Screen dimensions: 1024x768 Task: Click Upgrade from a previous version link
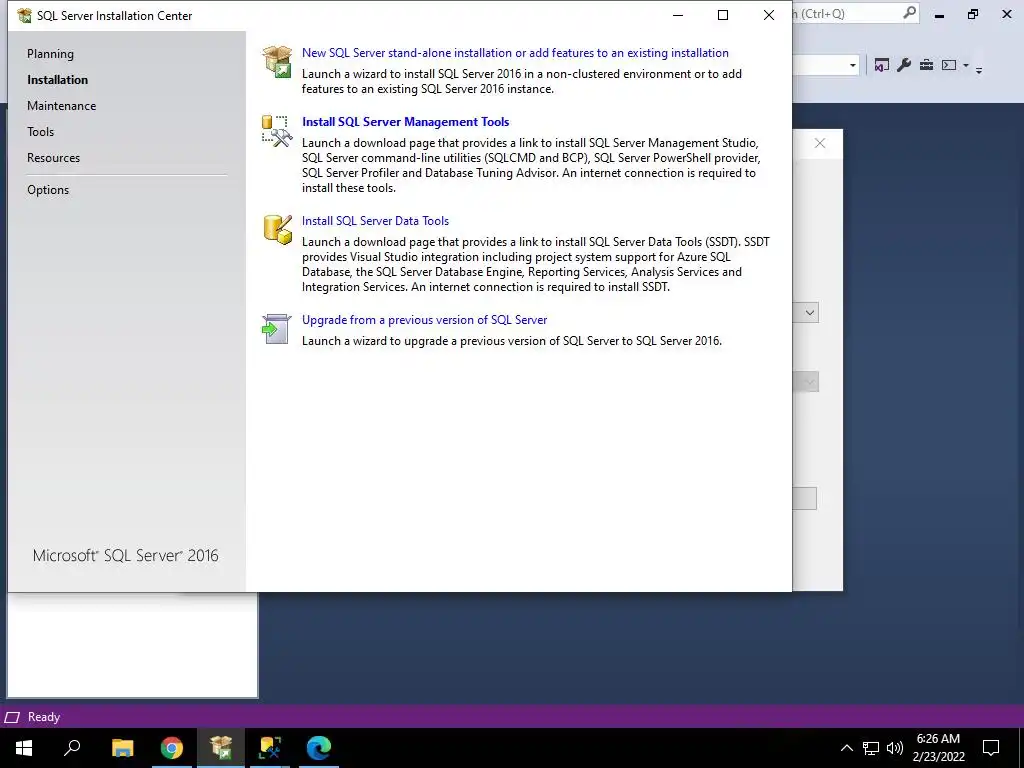click(x=424, y=320)
